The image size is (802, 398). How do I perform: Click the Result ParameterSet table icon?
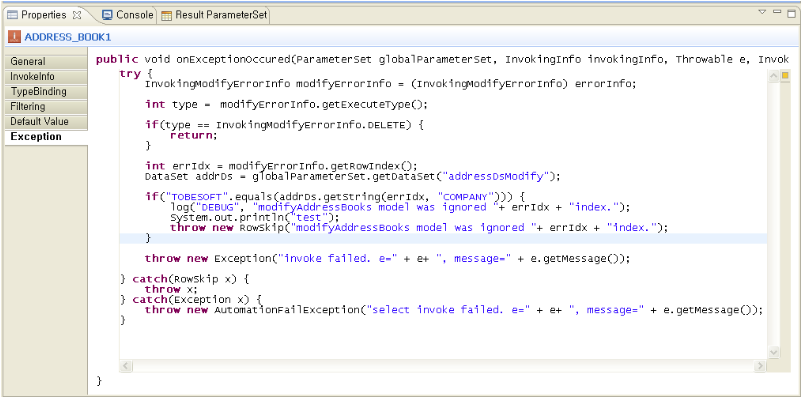click(x=166, y=15)
